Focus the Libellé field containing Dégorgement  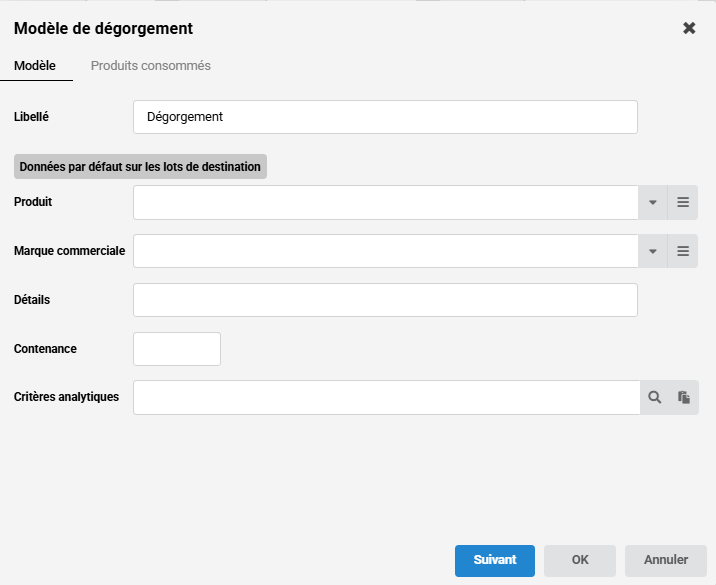385,117
